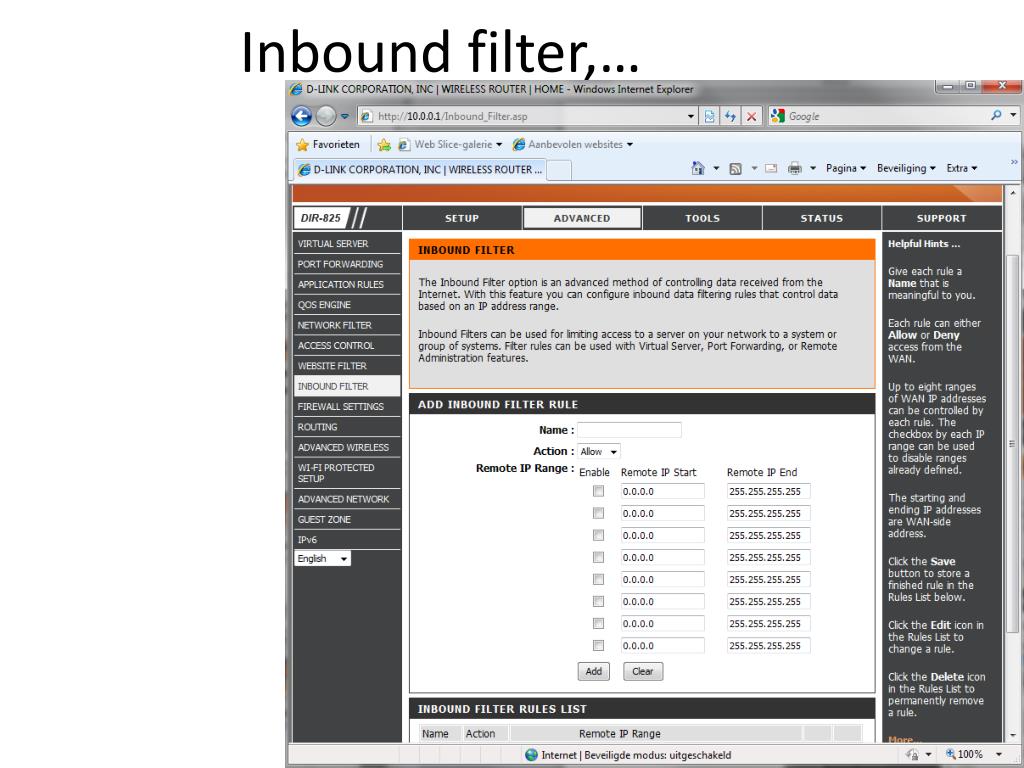Click the Name input field
The image size is (1024, 768).
click(x=630, y=430)
